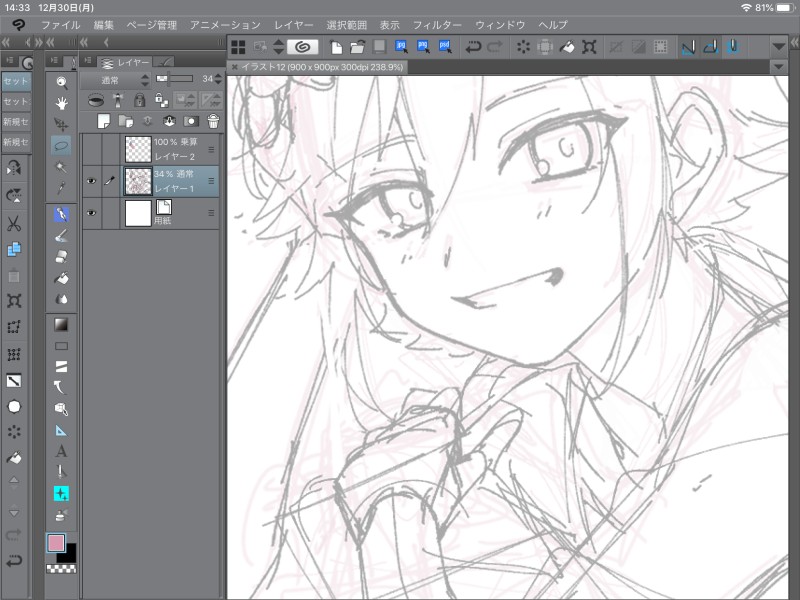Image resolution: width=800 pixels, height=600 pixels.
Task: Toggle Lock layer padlock
Action: click(x=139, y=100)
